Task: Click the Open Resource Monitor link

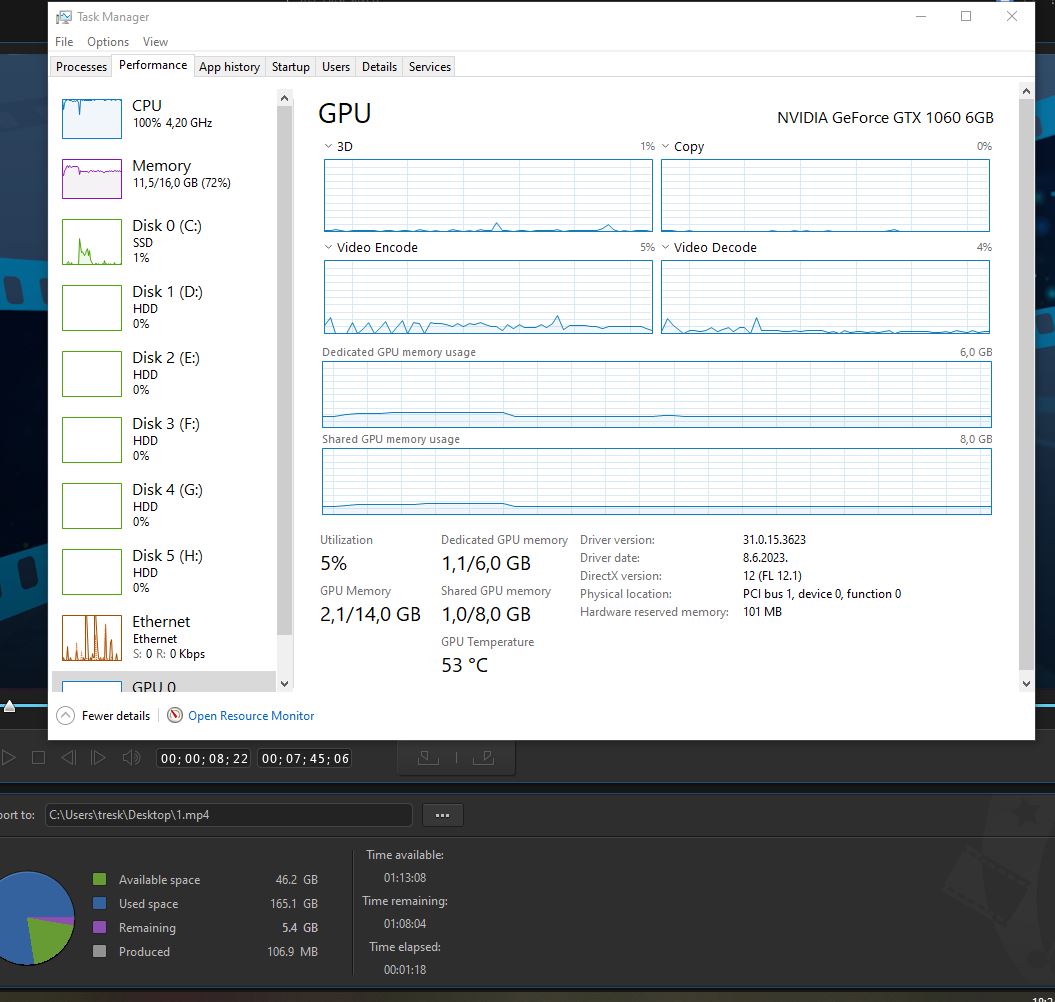Action: point(251,716)
